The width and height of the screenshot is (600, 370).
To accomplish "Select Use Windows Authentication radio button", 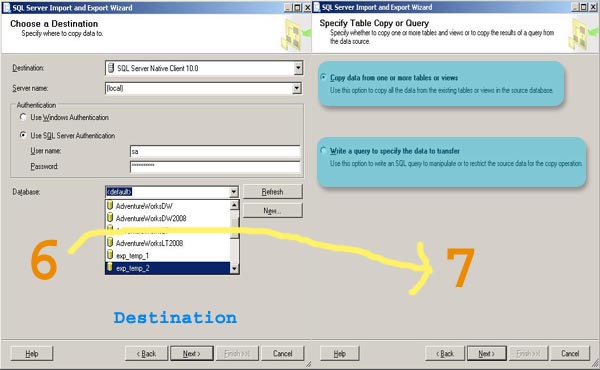I will pos(23,117).
